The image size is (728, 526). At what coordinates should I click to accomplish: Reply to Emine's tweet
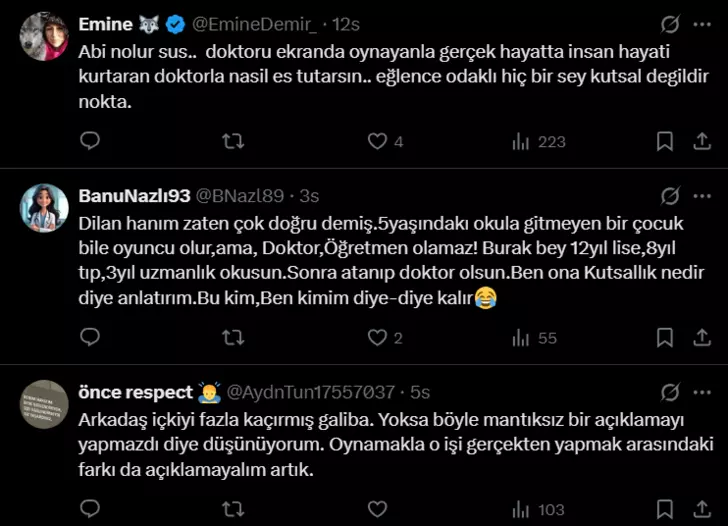90,142
